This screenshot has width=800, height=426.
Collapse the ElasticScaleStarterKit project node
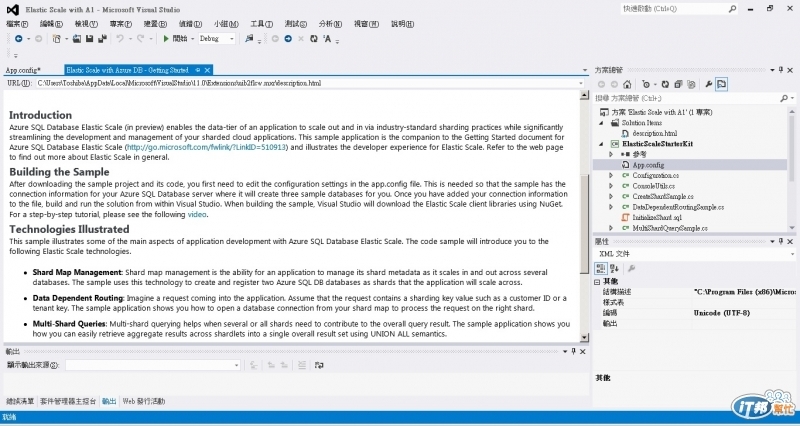pyautogui.click(x=601, y=144)
